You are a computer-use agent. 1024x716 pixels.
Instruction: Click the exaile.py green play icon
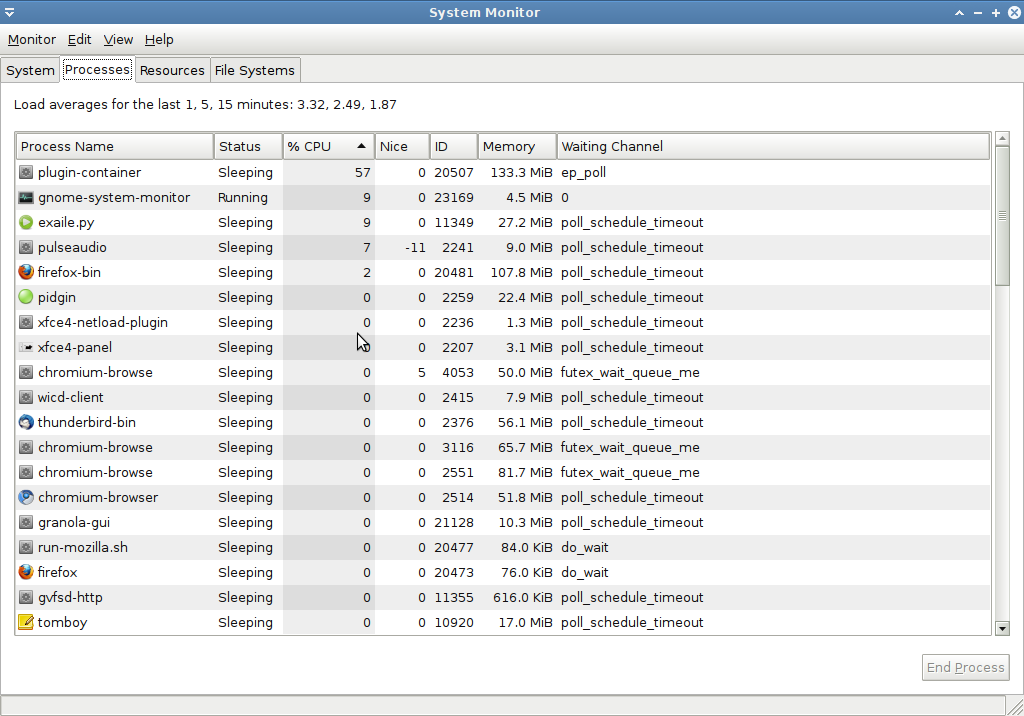[x=25, y=222]
